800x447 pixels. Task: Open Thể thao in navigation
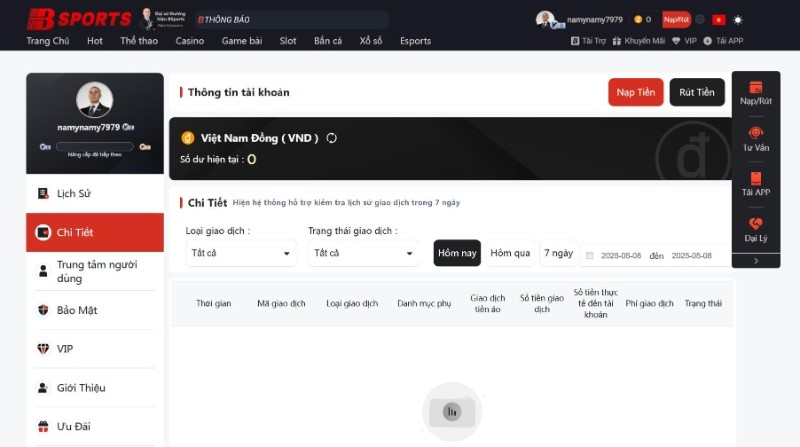tap(139, 41)
